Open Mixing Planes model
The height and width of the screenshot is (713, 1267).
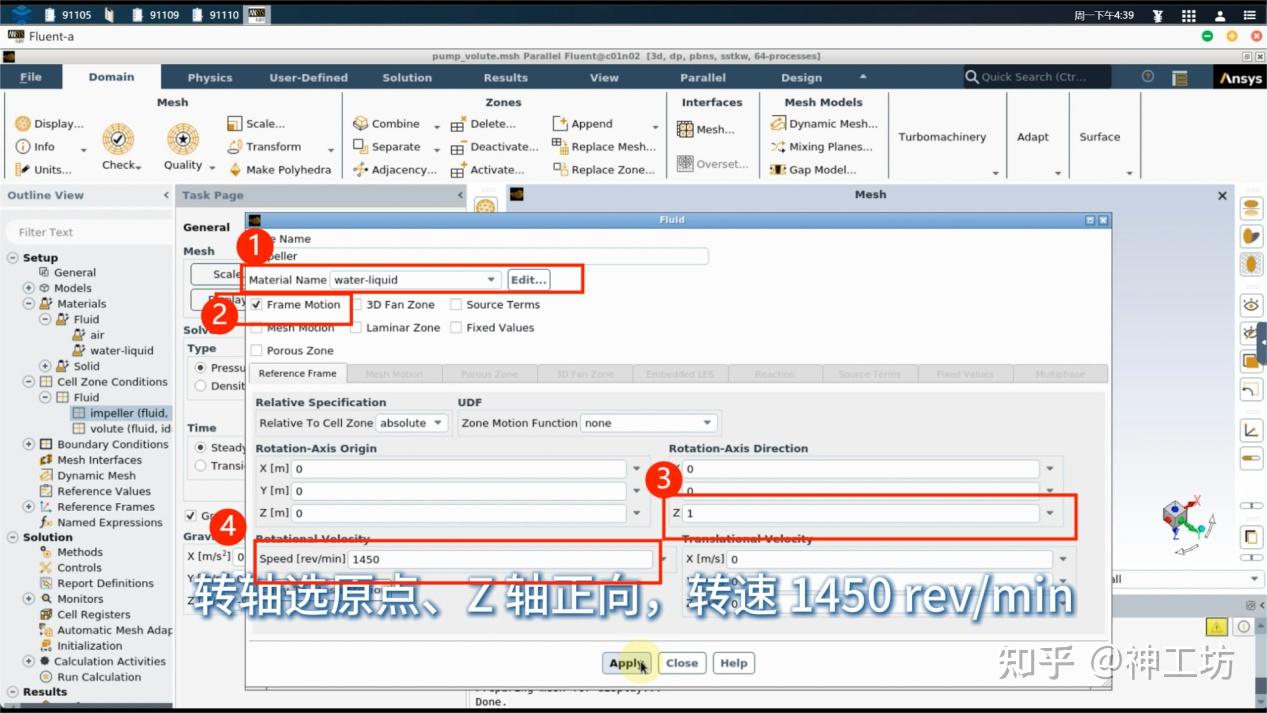pos(821,146)
